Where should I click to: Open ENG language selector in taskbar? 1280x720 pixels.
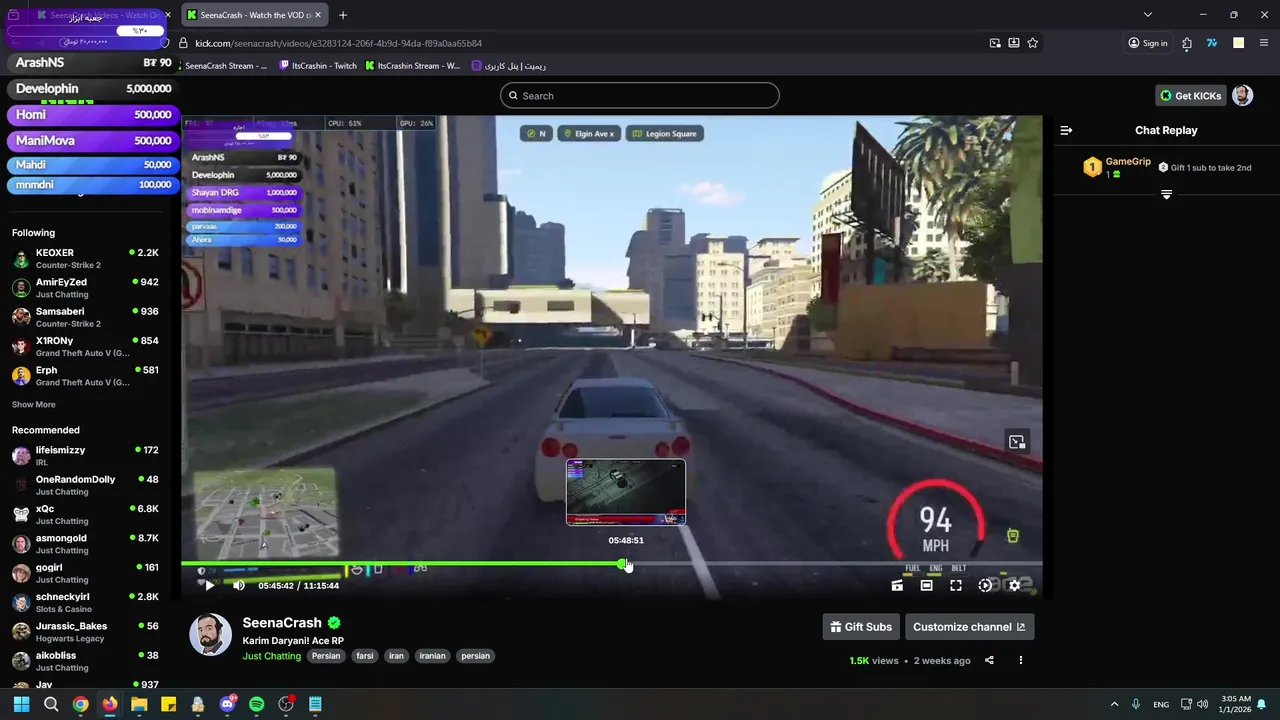1161,704
